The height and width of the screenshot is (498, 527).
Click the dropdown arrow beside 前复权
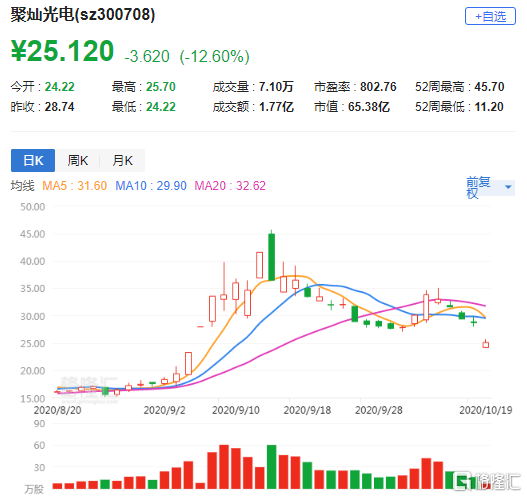[x=508, y=187]
